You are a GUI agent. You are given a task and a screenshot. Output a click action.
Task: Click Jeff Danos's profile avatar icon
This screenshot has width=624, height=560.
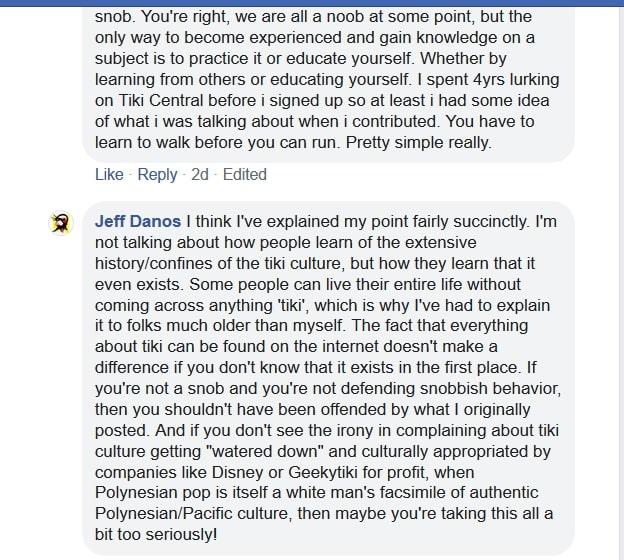pos(62,223)
